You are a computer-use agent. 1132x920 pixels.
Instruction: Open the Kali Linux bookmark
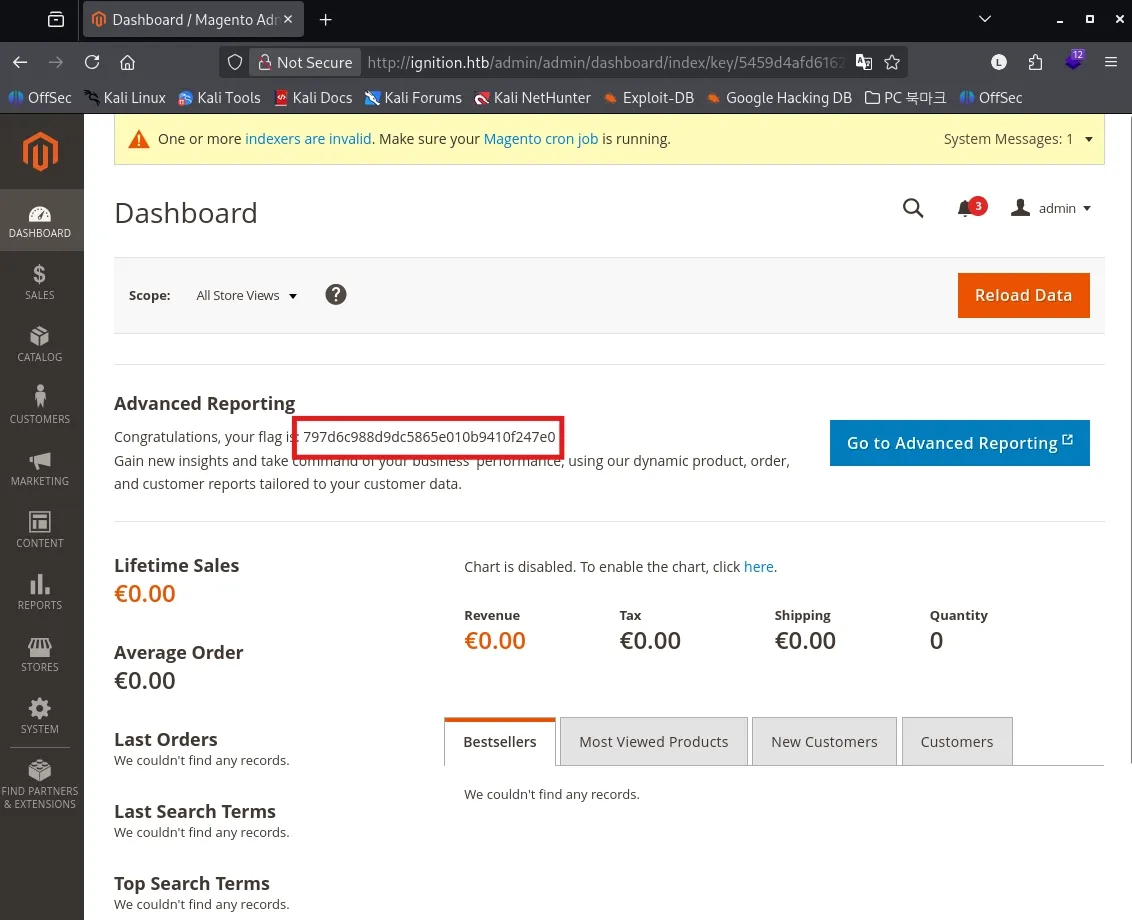coord(125,97)
